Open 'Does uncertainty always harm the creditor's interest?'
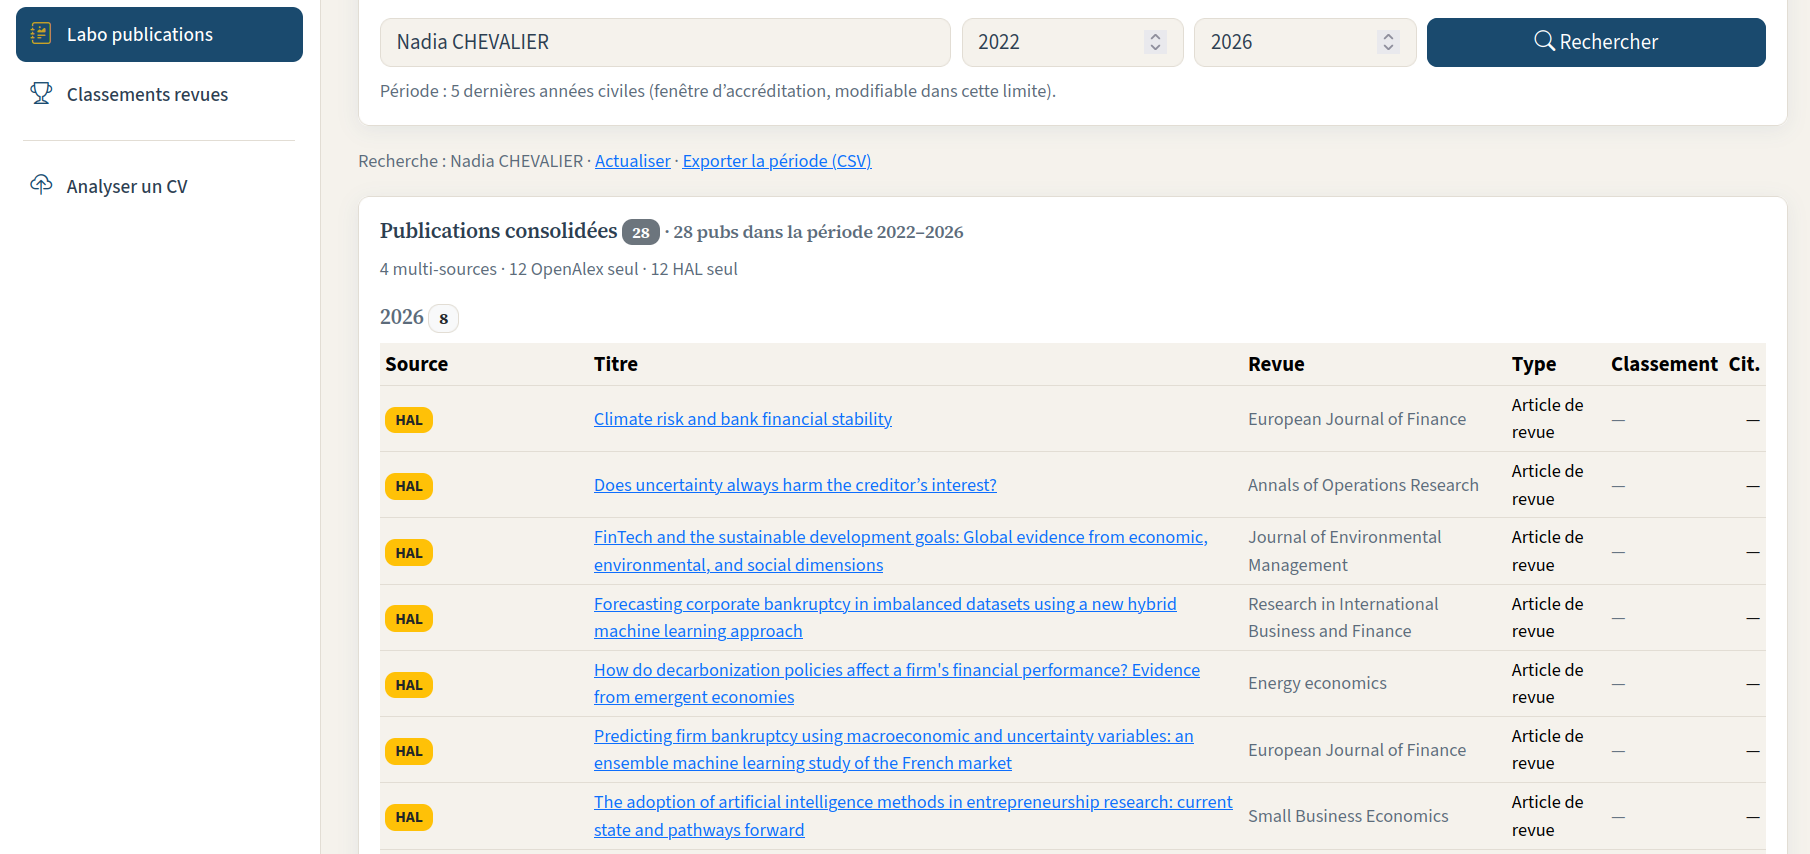1810x854 pixels. coord(795,485)
